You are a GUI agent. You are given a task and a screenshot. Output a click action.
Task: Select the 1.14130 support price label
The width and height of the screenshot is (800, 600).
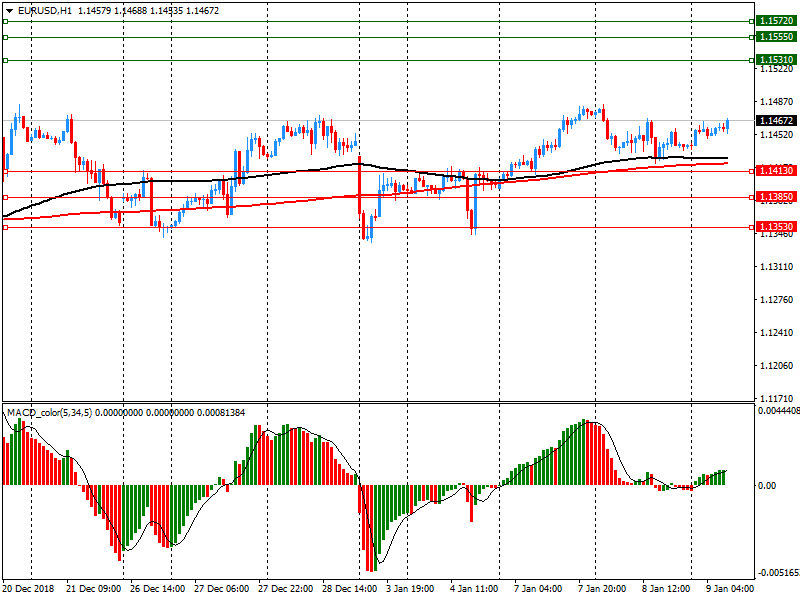click(x=775, y=172)
